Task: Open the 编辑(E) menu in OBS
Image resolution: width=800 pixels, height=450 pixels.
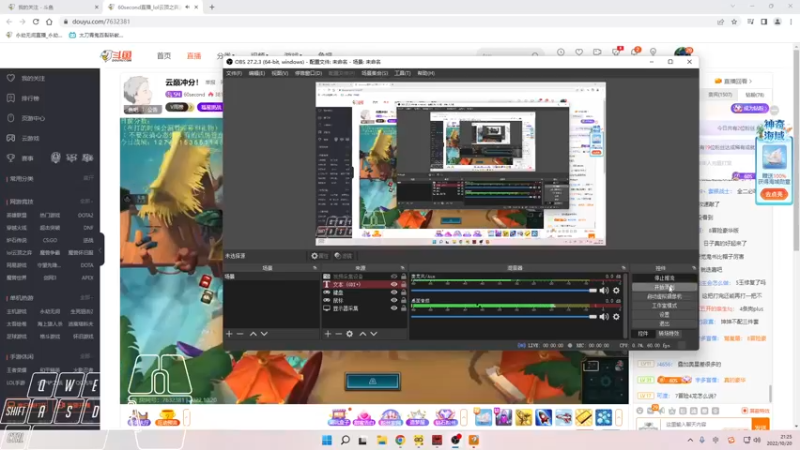Action: tap(256, 73)
